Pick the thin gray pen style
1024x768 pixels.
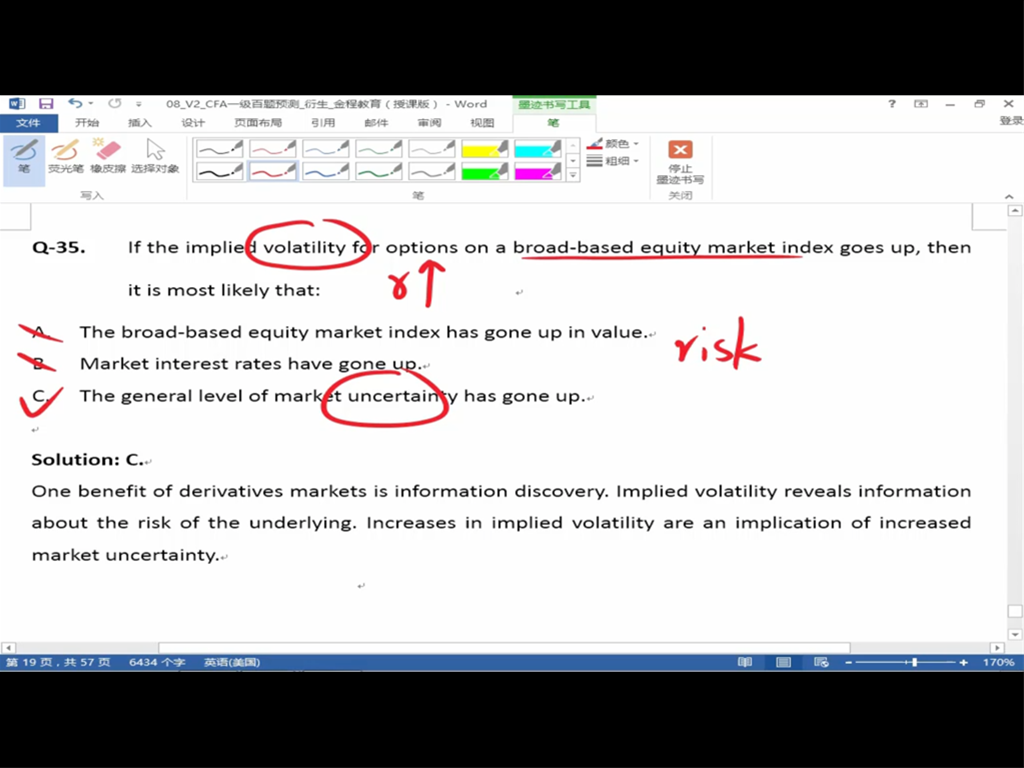(x=432, y=149)
